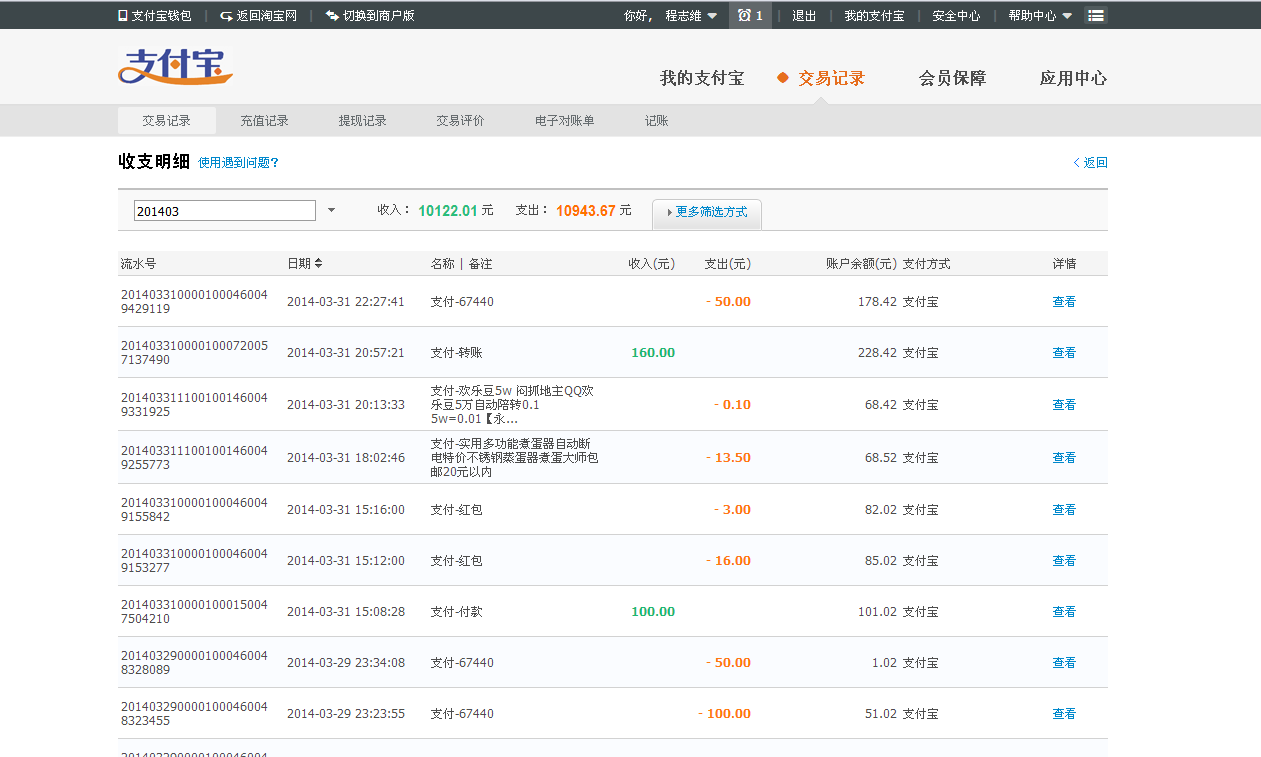Click the 使用遇到问题? help link
The width and height of the screenshot is (1261, 757).
[x=238, y=163]
